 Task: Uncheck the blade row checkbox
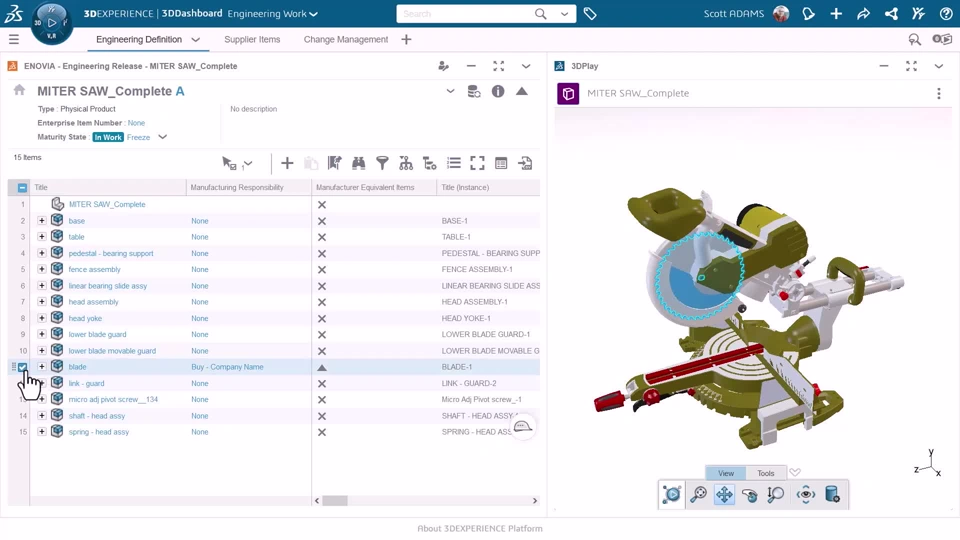(23, 367)
